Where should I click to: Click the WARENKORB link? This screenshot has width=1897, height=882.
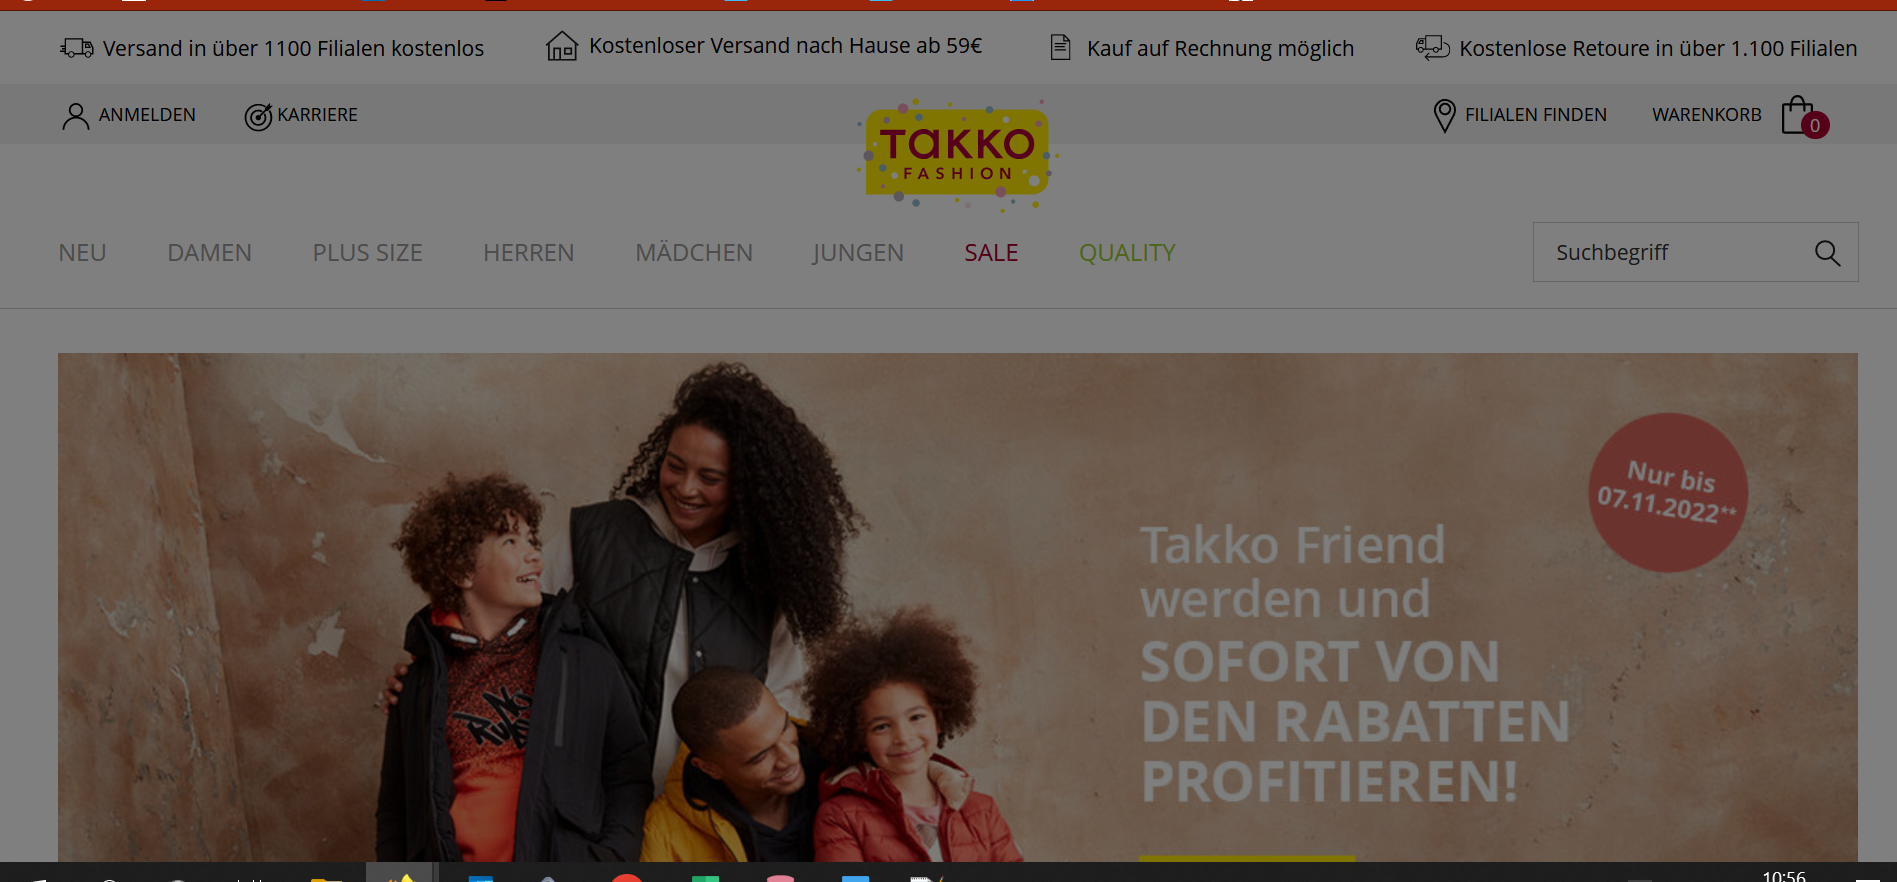(1707, 115)
